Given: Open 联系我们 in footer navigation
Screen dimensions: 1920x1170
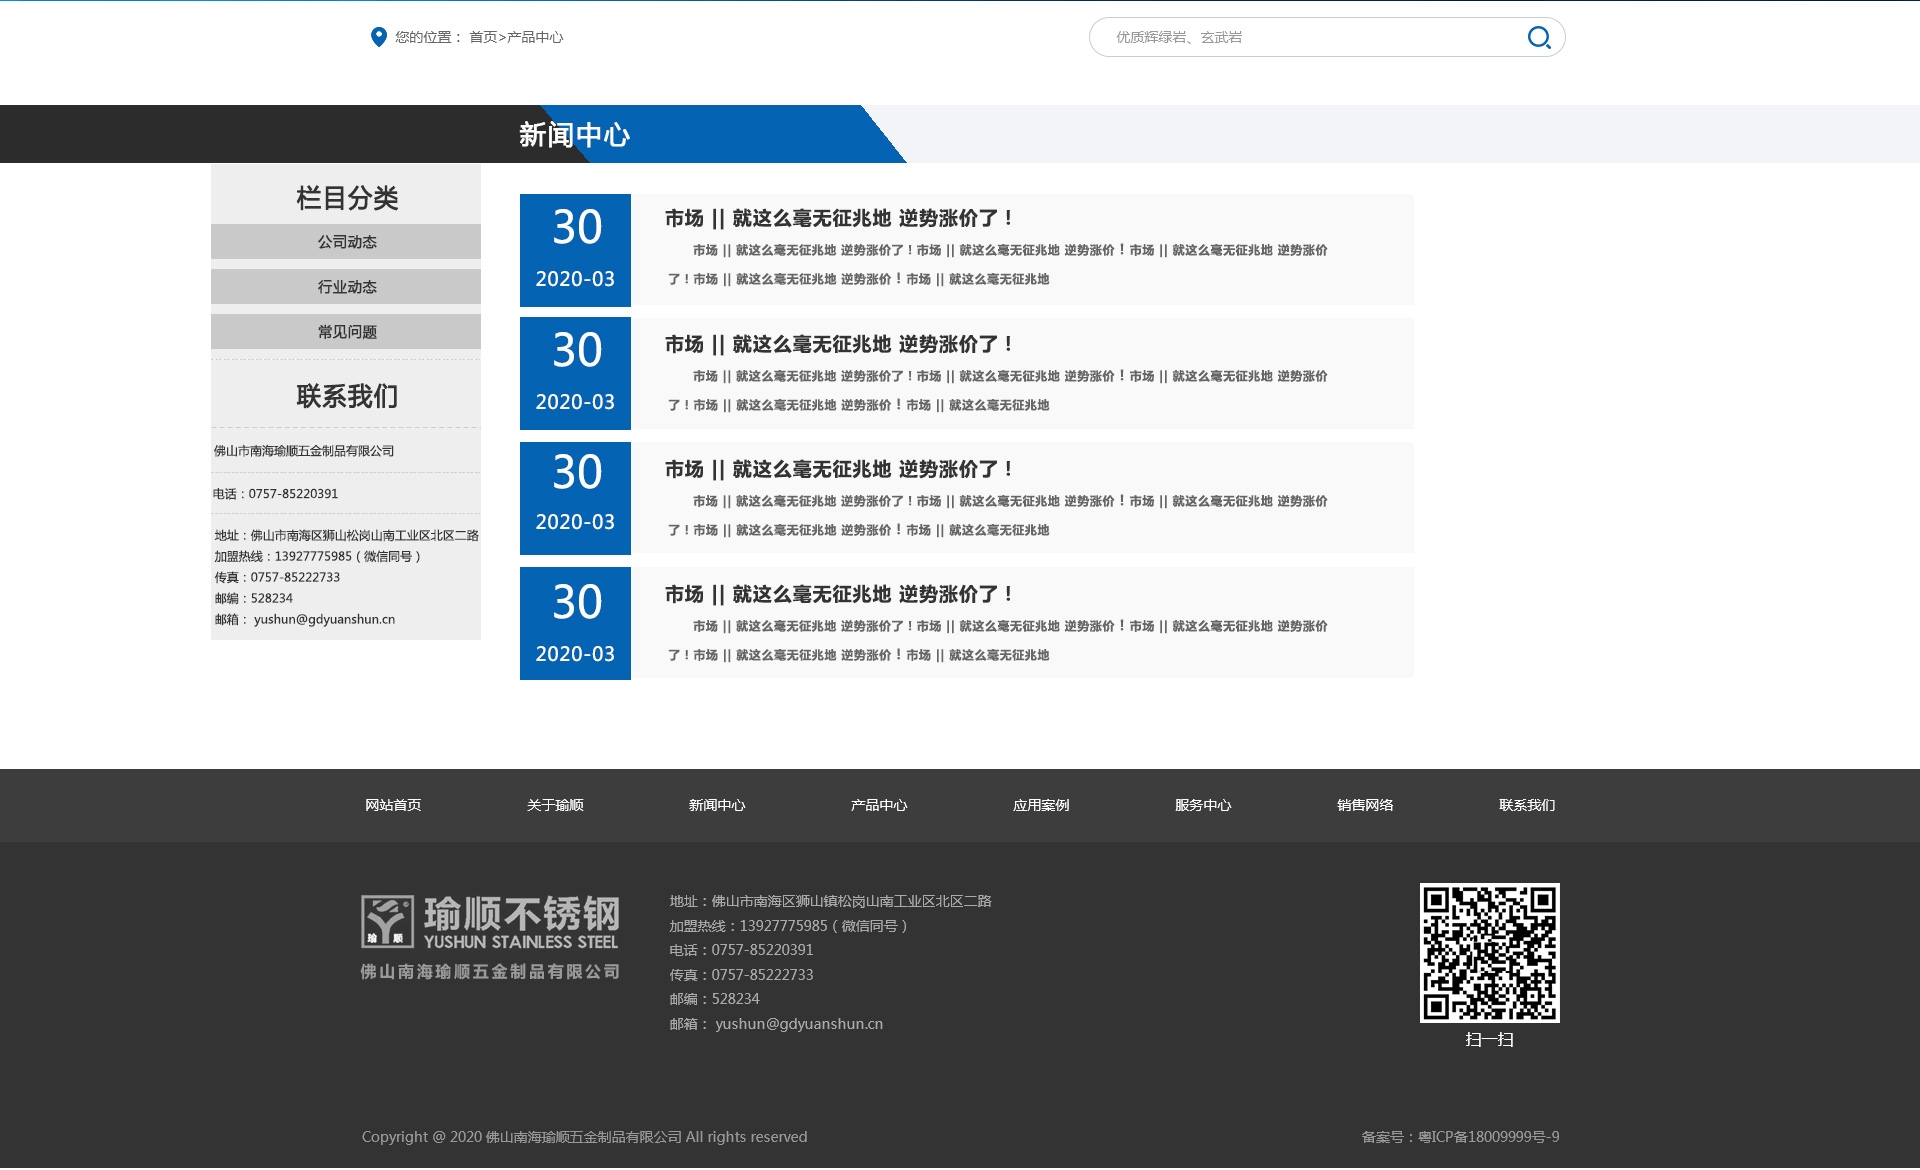Looking at the screenshot, I should tap(1527, 805).
